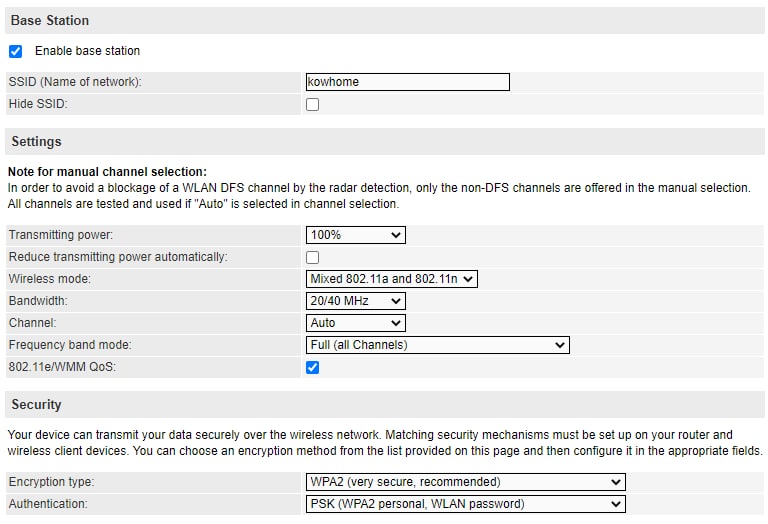Click the 'Hide SSID:' label text
Screen dimensions: 768x524
[x=38, y=104]
